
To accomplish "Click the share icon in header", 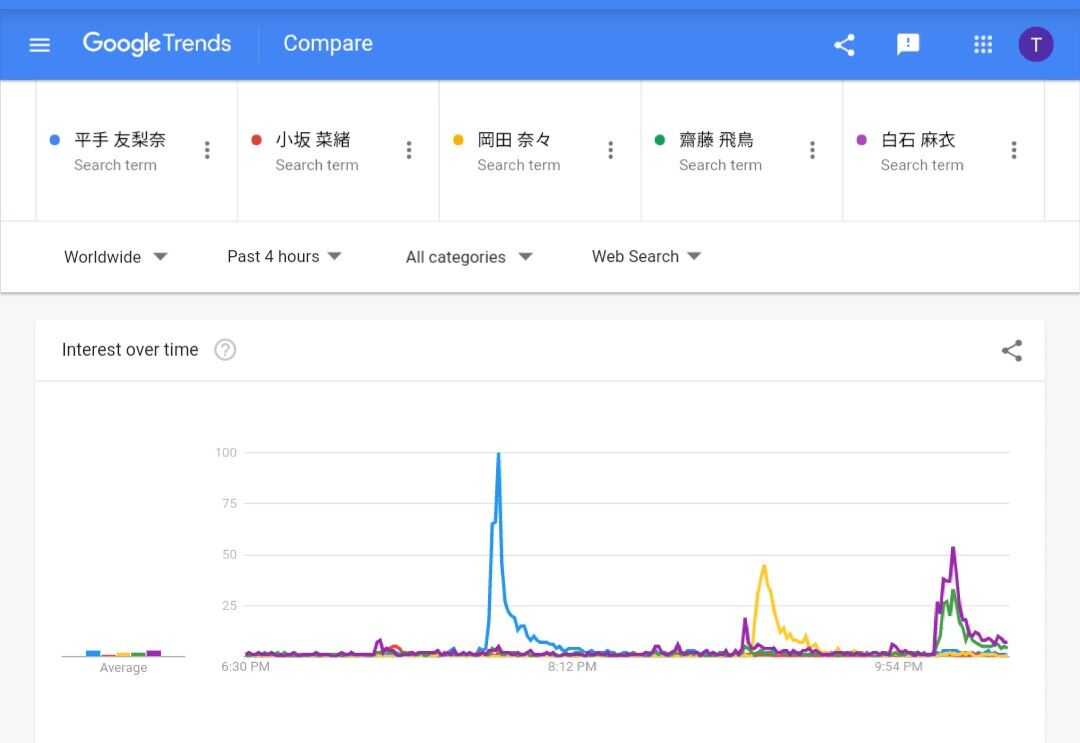I will pyautogui.click(x=844, y=44).
